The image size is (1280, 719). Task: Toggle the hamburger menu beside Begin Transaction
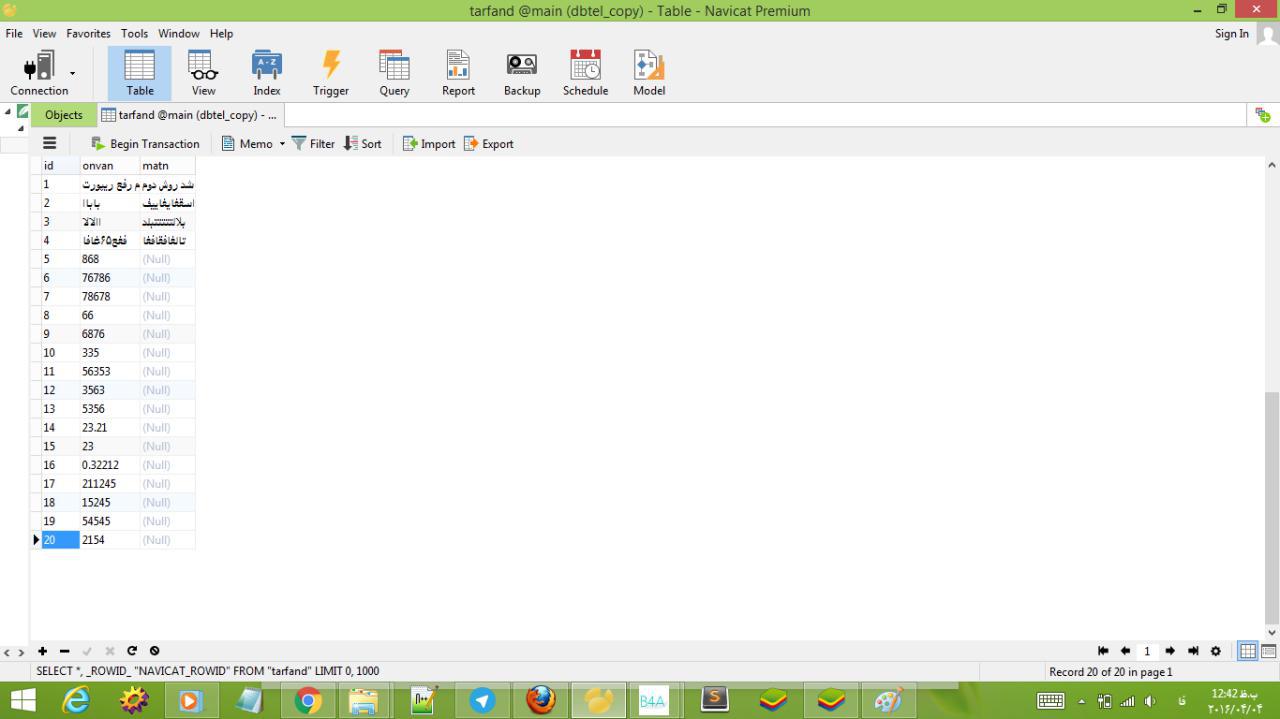[x=49, y=143]
